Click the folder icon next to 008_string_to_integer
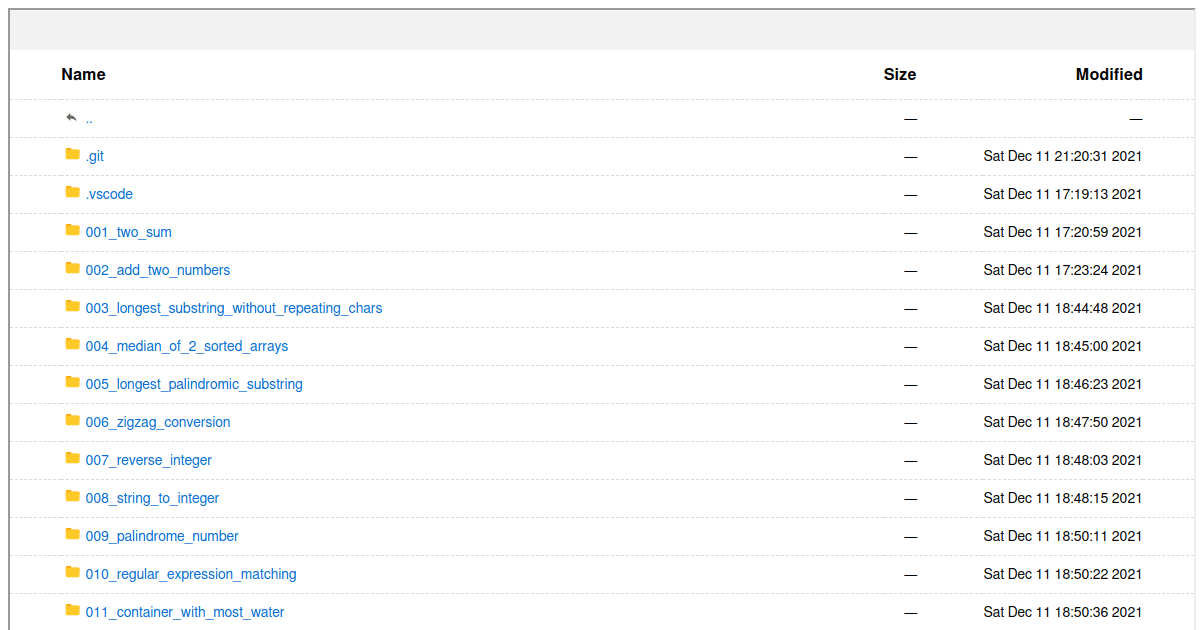The width and height of the screenshot is (1200, 630). pyautogui.click(x=72, y=496)
